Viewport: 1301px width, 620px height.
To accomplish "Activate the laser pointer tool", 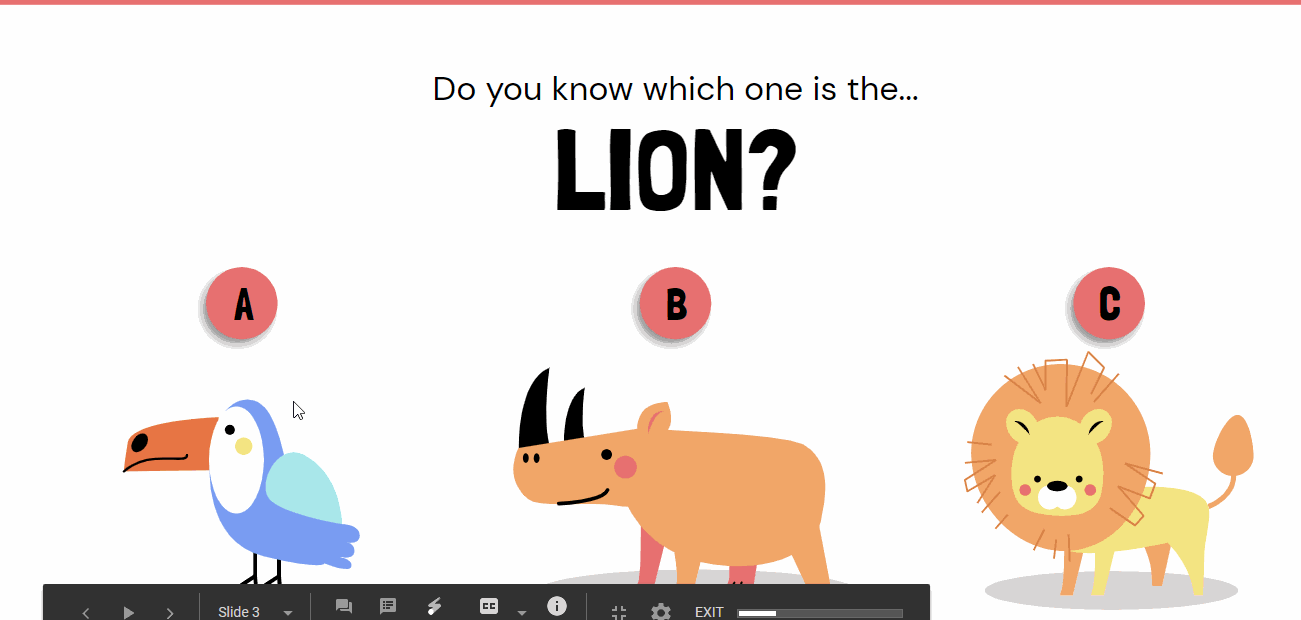I will pyautogui.click(x=434, y=606).
